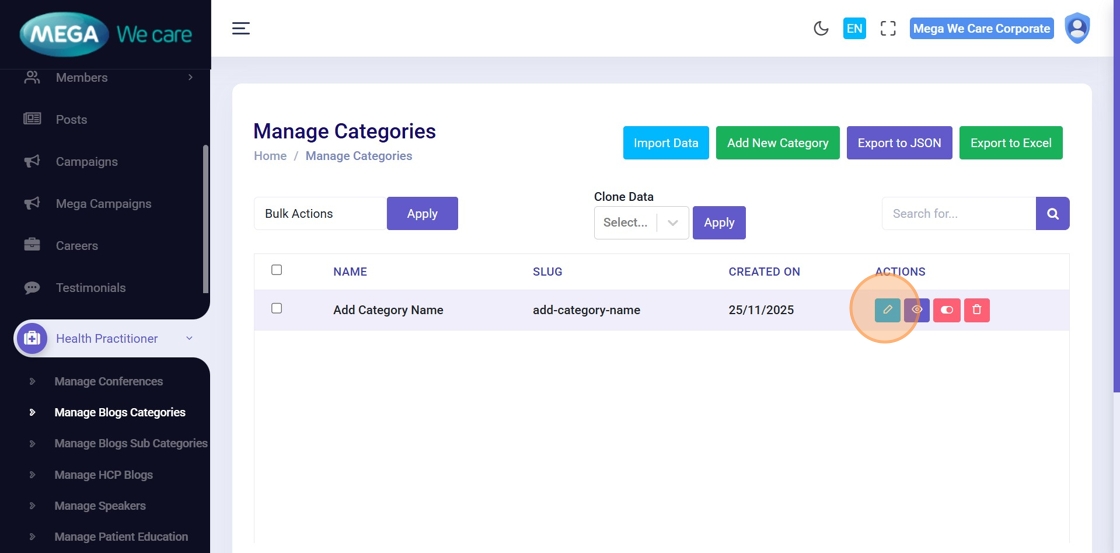Enter fullscreen using the expand icon

(x=888, y=29)
